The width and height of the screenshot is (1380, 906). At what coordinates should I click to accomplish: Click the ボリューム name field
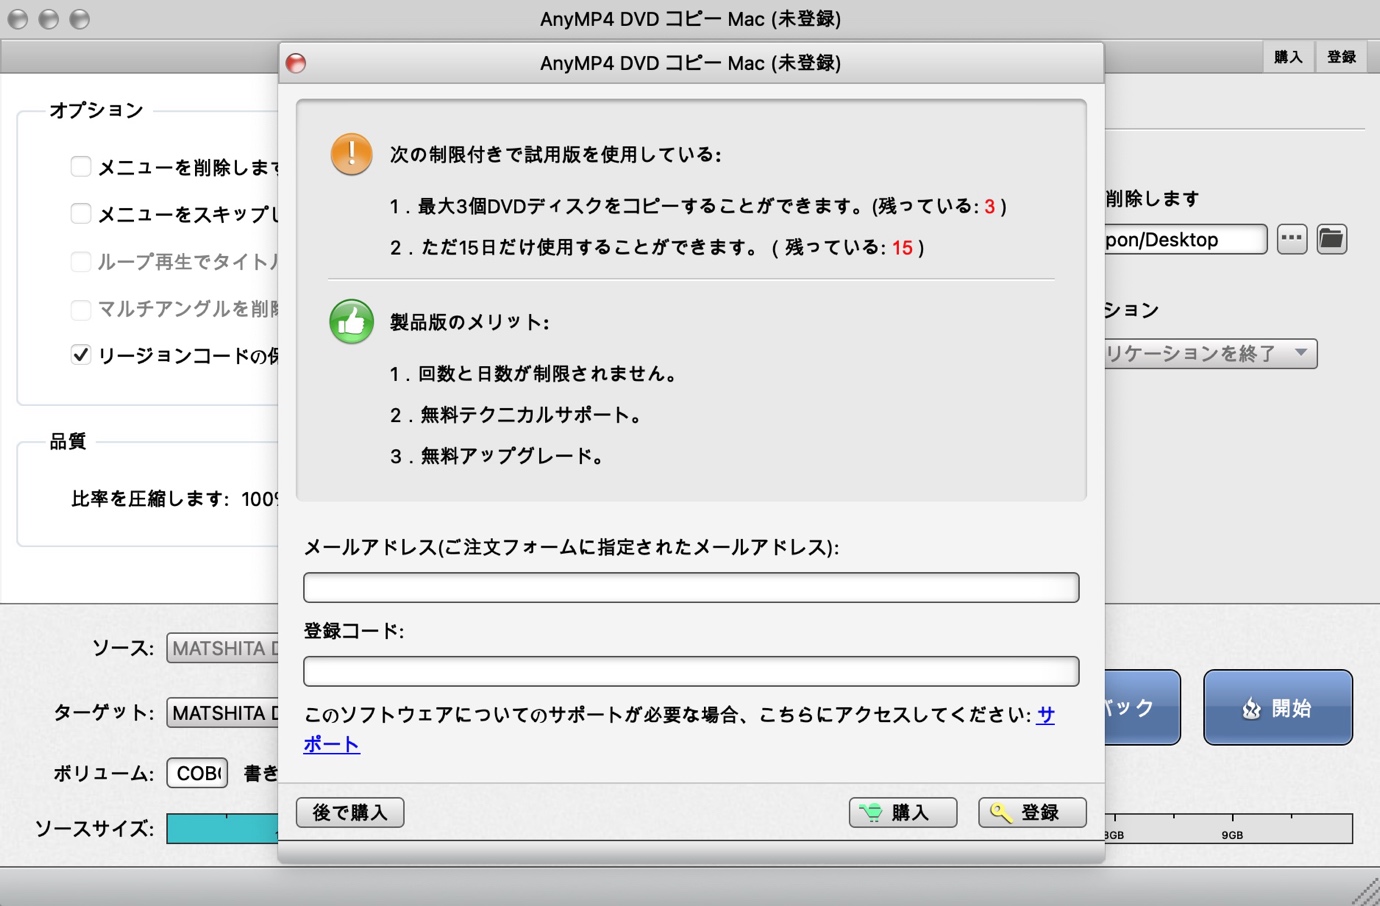[197, 773]
